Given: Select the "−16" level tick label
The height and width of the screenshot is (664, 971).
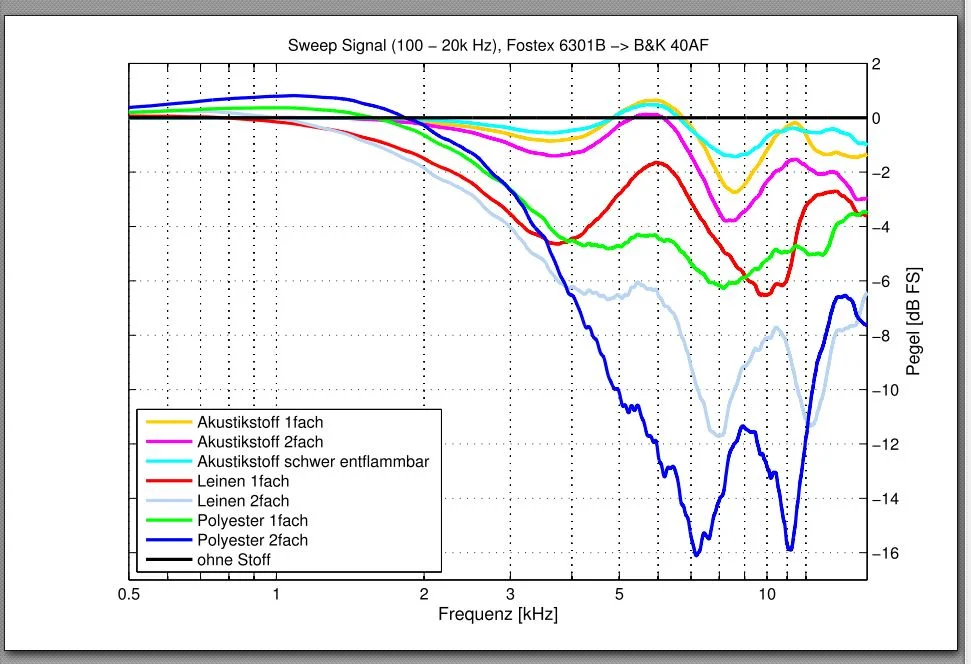Looking at the screenshot, I should (885, 553).
